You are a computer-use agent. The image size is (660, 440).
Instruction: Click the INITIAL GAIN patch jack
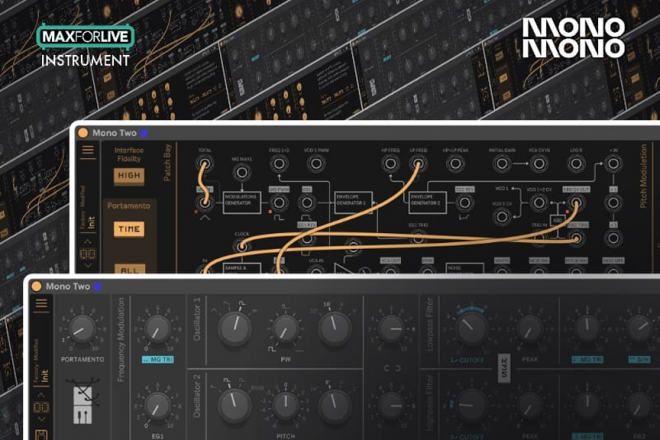502,164
